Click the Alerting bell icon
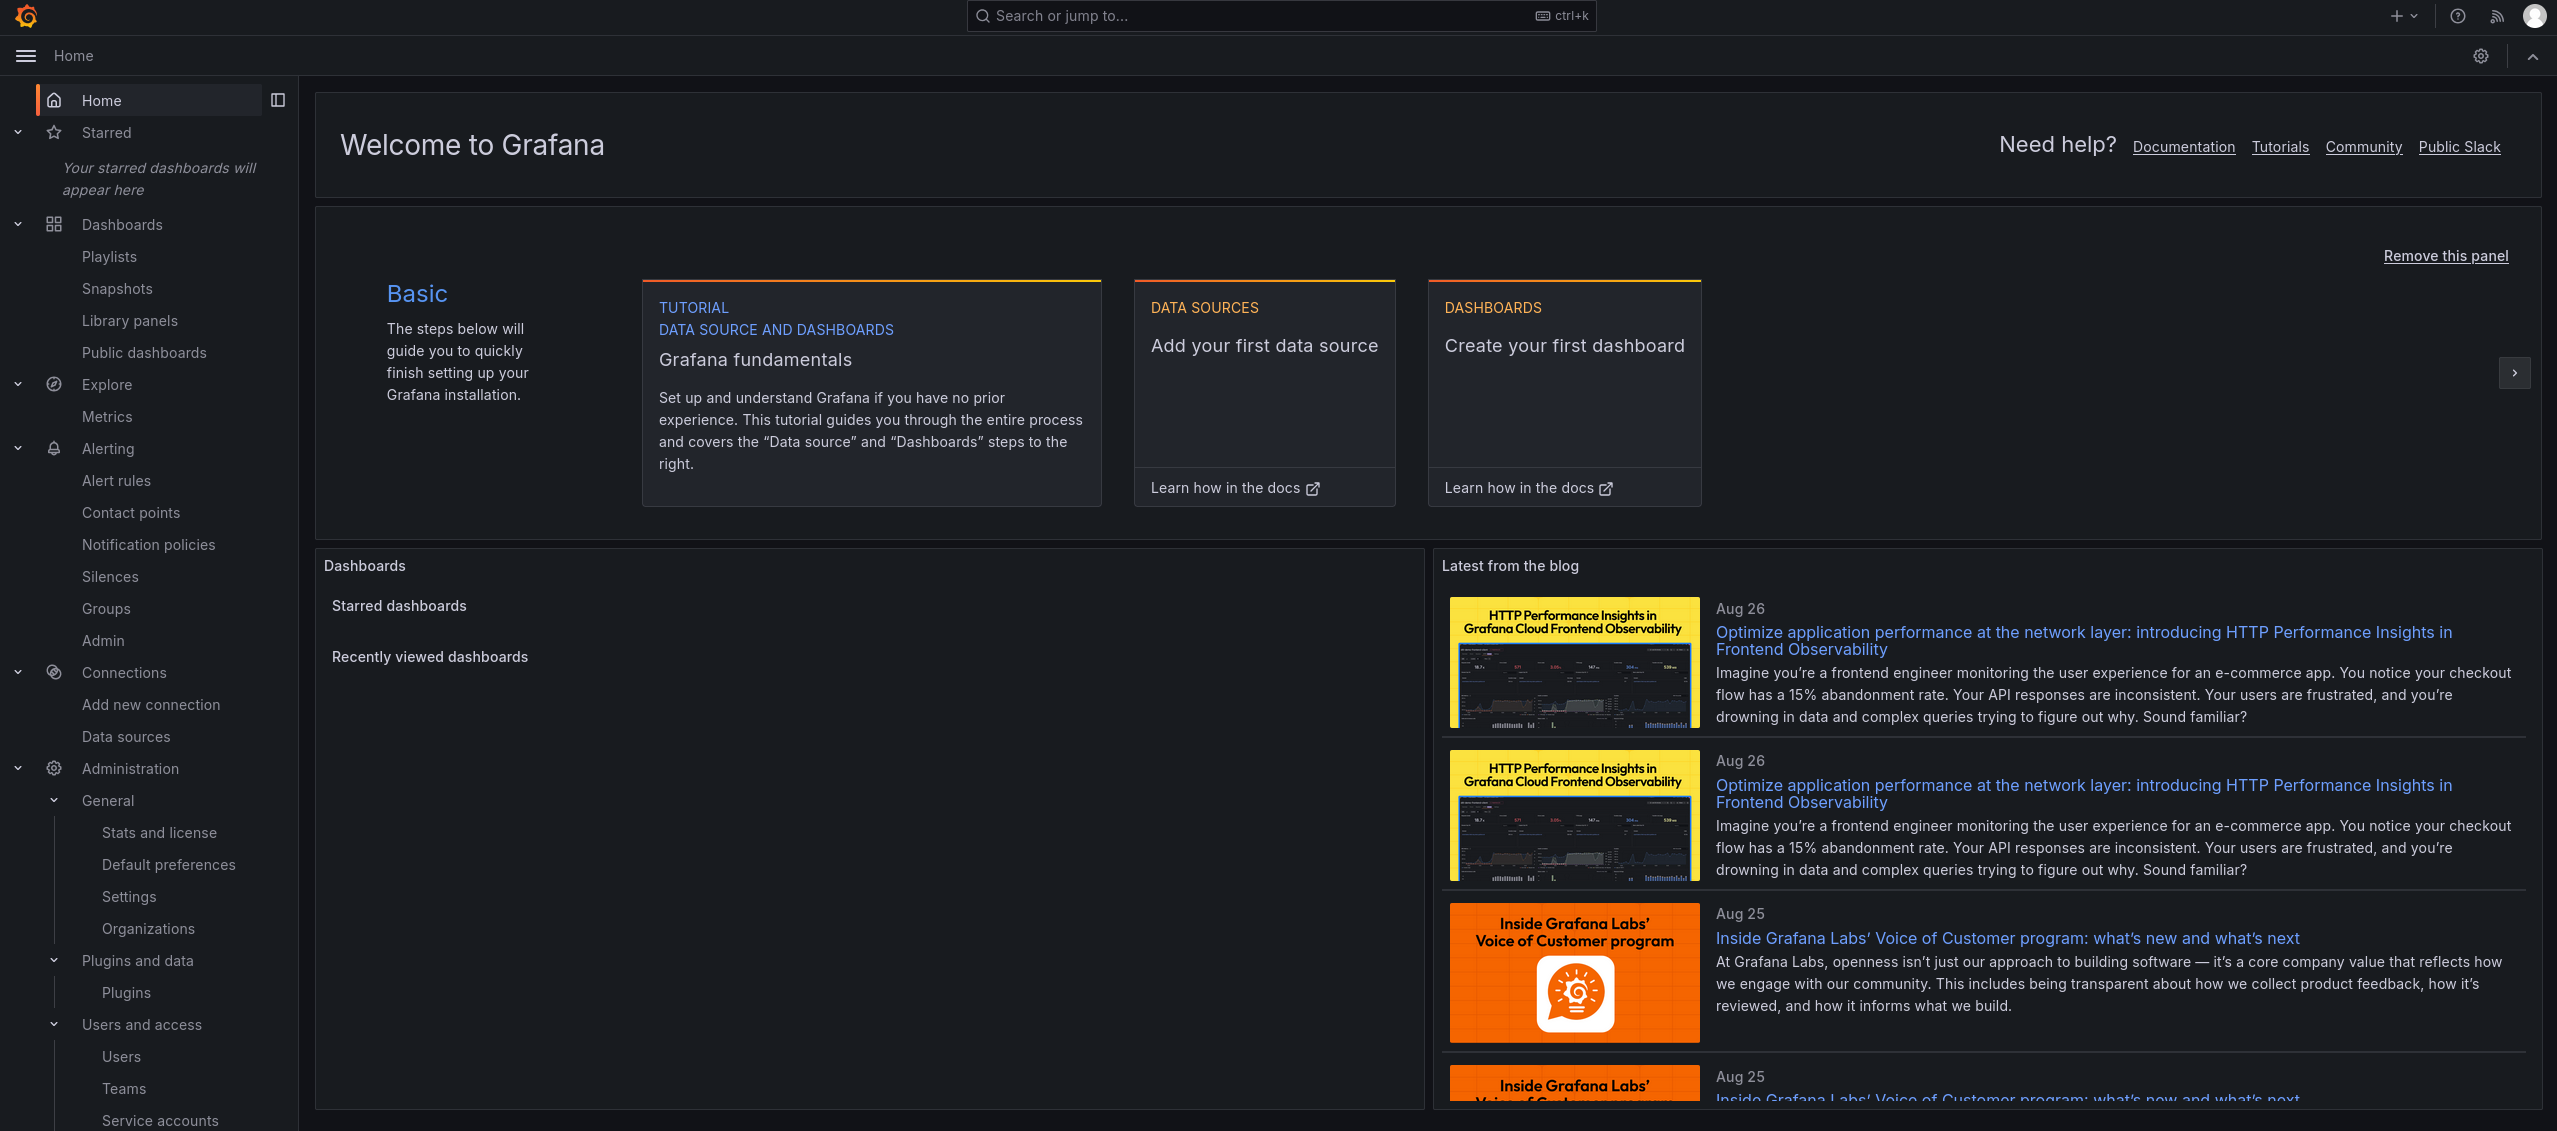 point(54,448)
